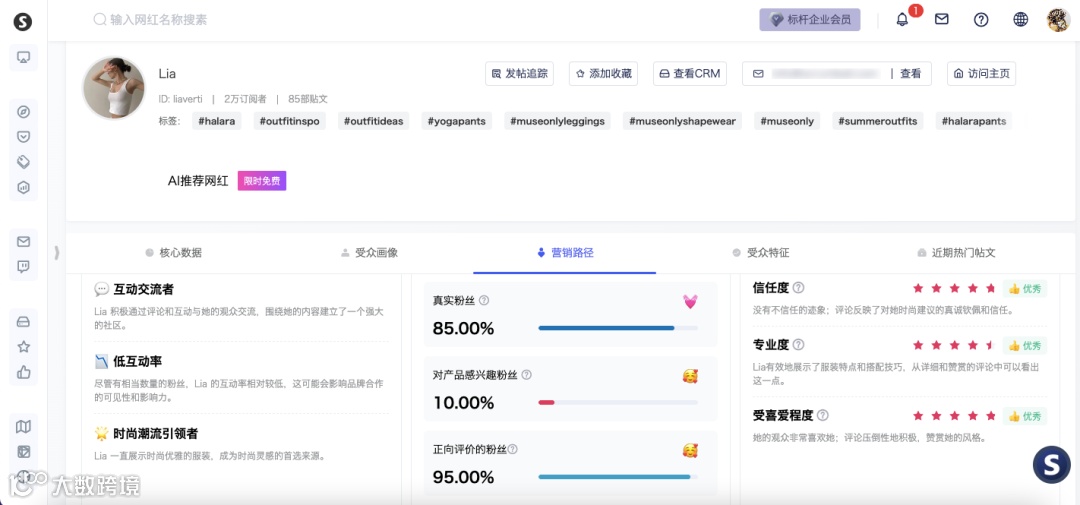Open the Twitch chat sidebar icon

pos(23,267)
